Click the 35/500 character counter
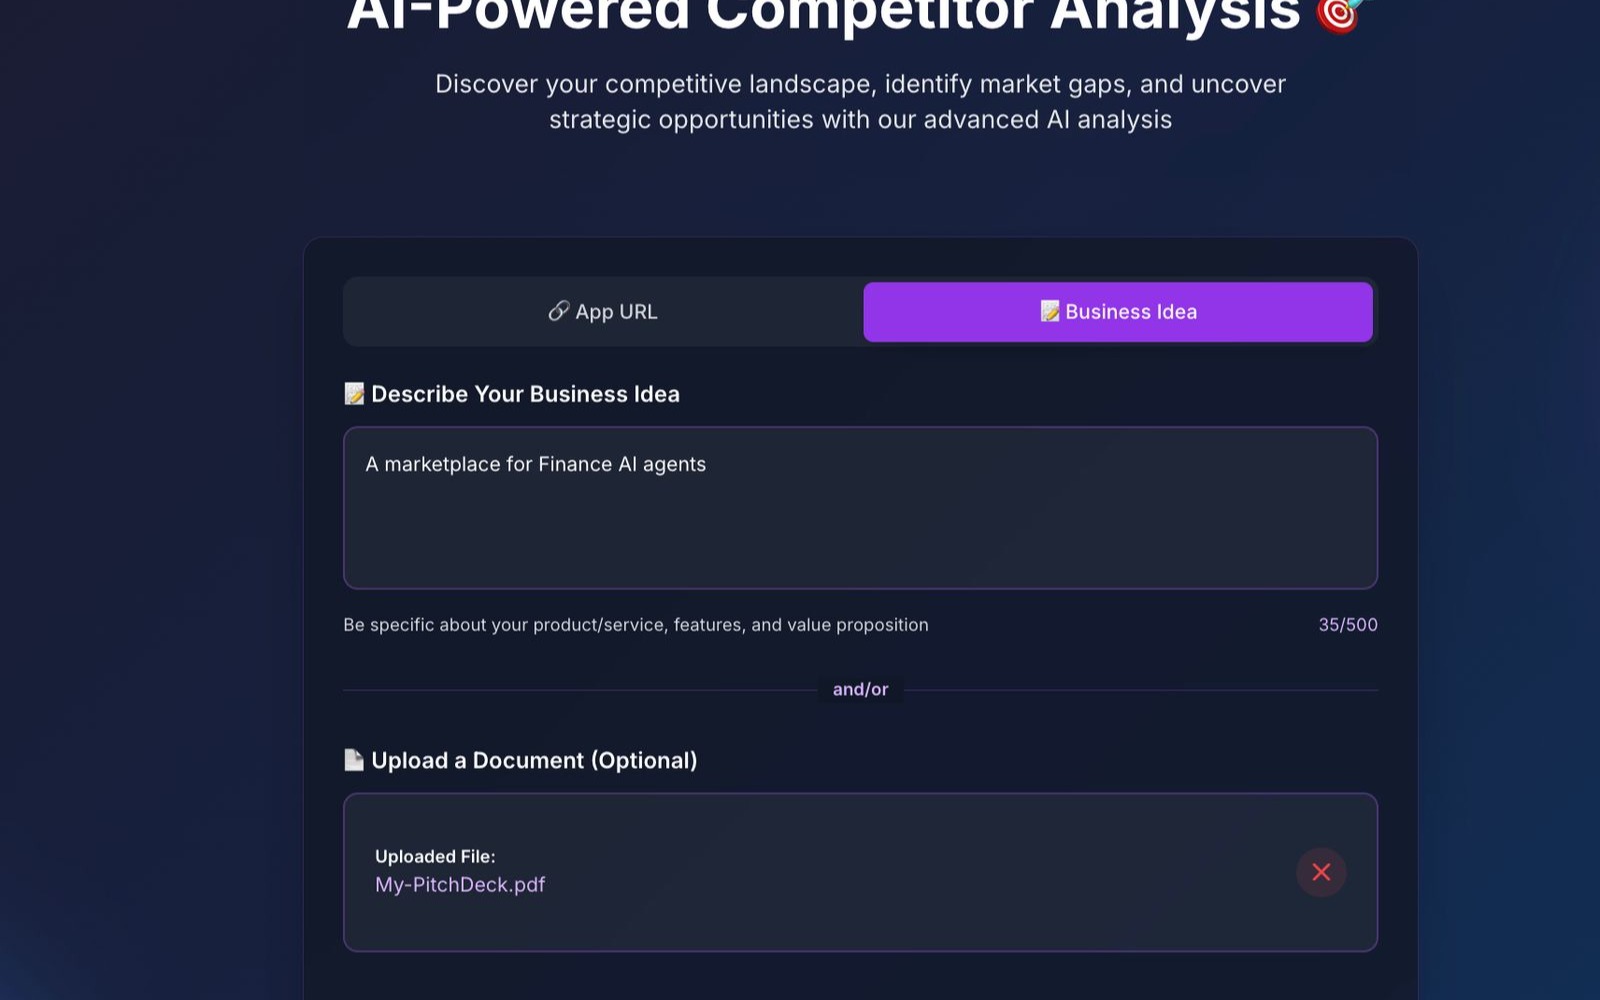 click(x=1347, y=624)
